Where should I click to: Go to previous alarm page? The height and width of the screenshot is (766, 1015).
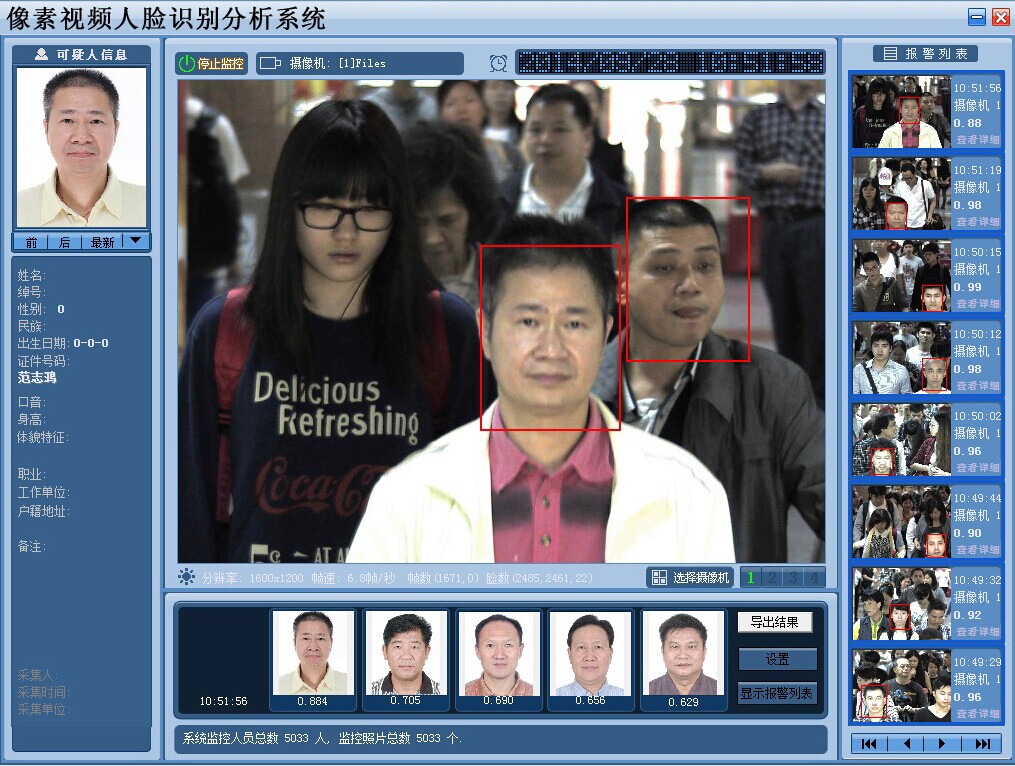(906, 744)
